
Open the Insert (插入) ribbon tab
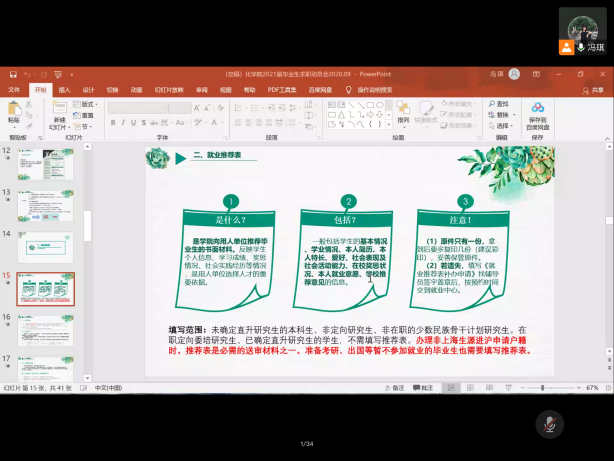click(63, 89)
